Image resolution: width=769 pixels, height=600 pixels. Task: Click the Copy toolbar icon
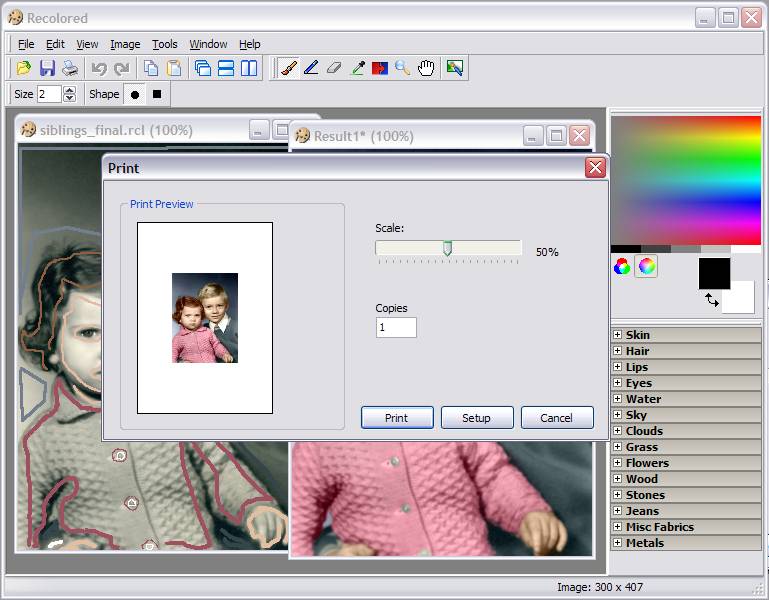pos(151,68)
